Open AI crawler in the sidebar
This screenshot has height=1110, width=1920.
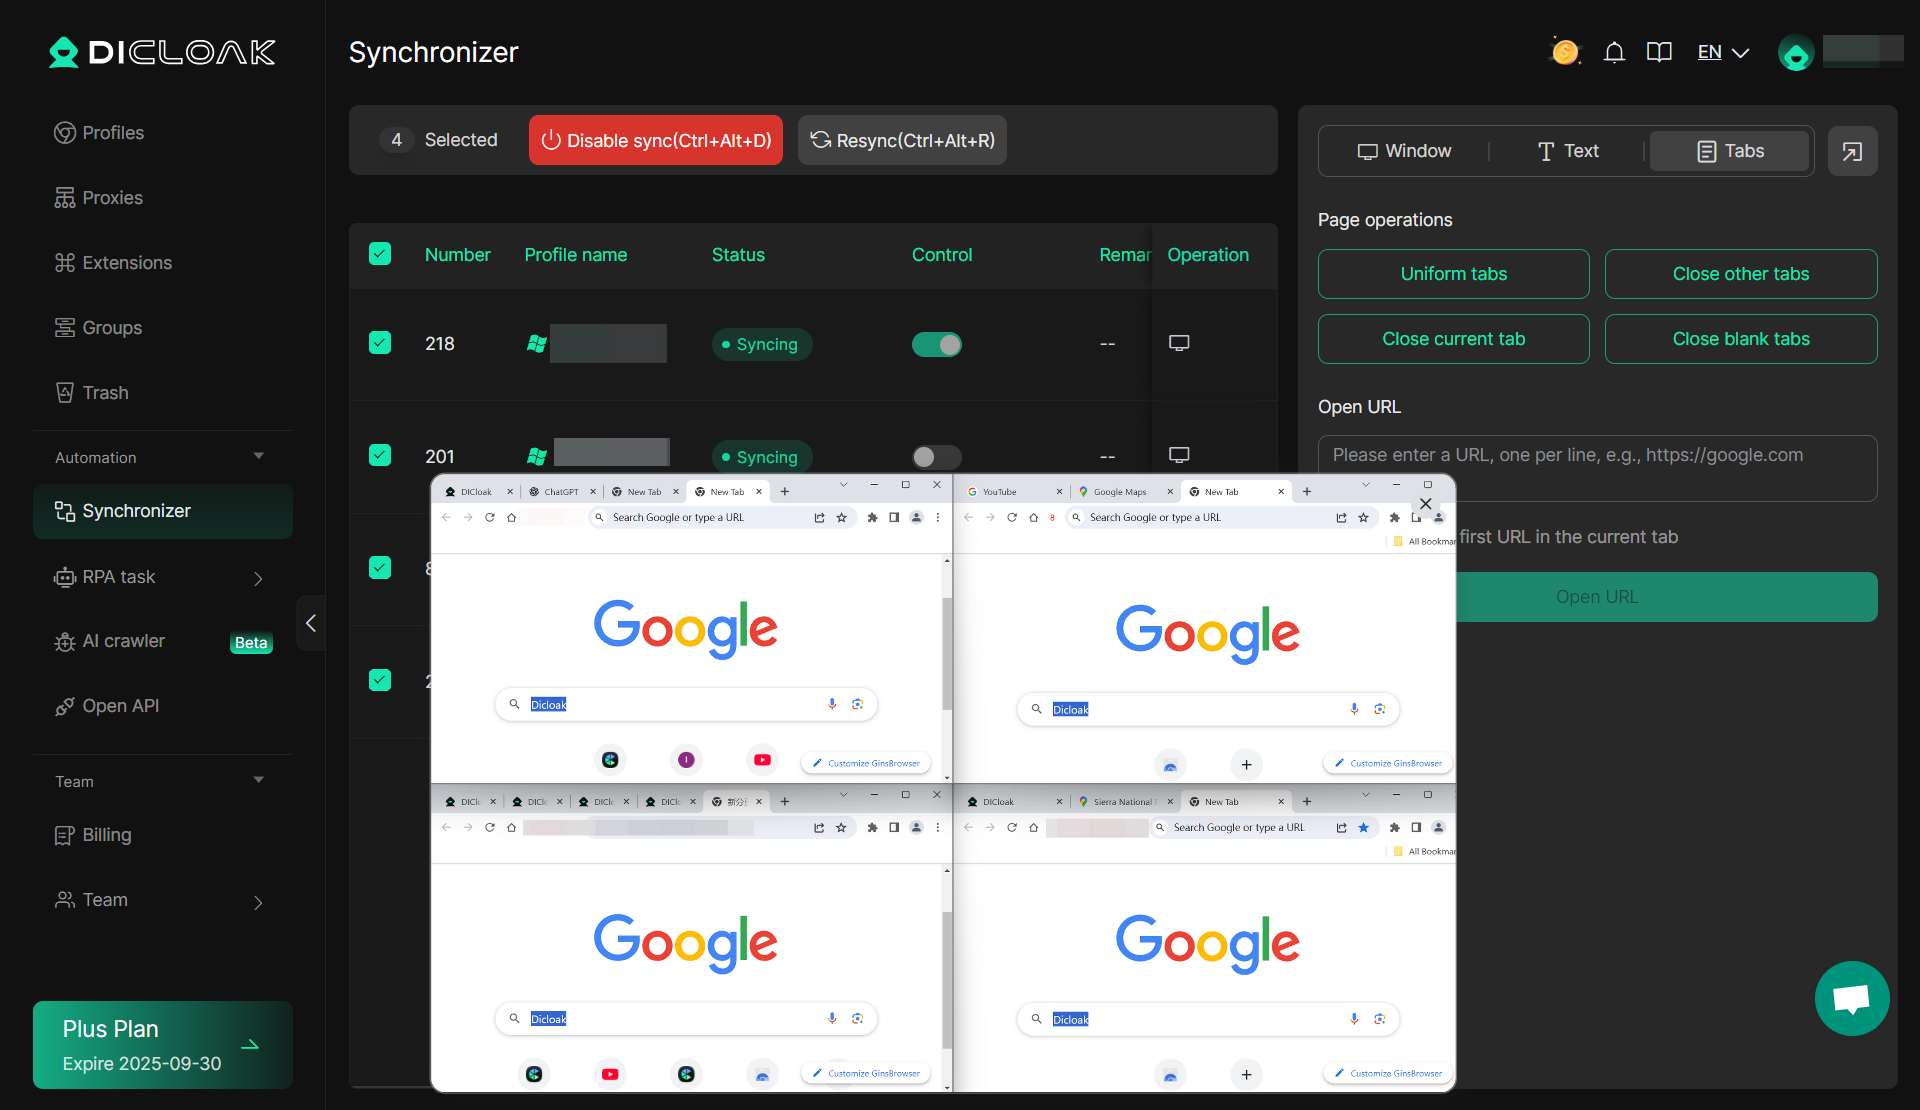(x=163, y=641)
